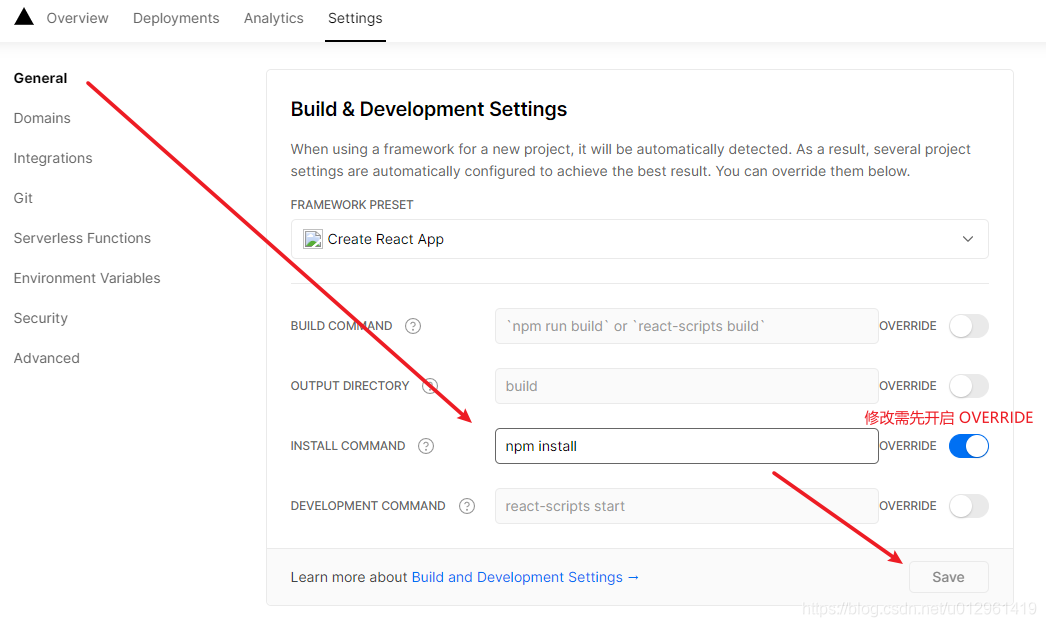
Task: Enable the Build Command override toggle
Action: pyautogui.click(x=969, y=326)
